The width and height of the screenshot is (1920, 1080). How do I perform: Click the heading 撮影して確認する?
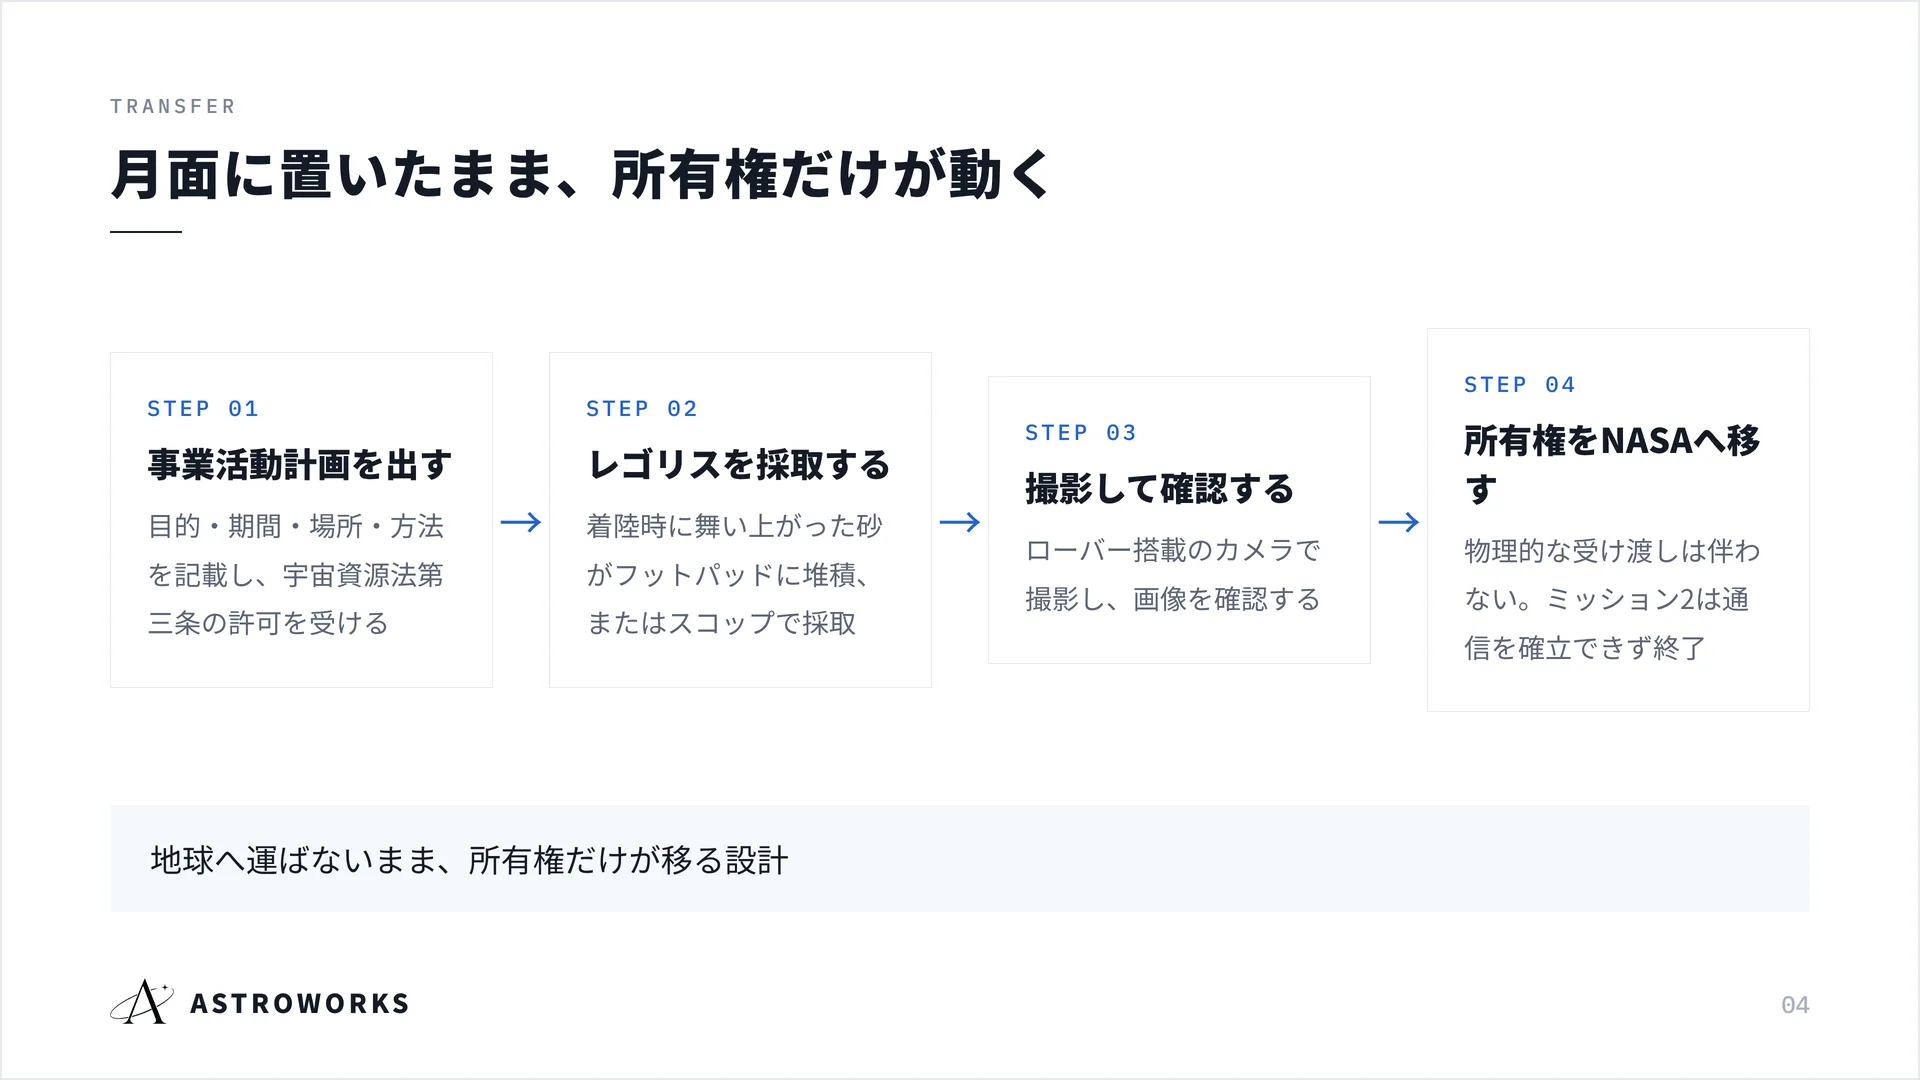point(1160,489)
